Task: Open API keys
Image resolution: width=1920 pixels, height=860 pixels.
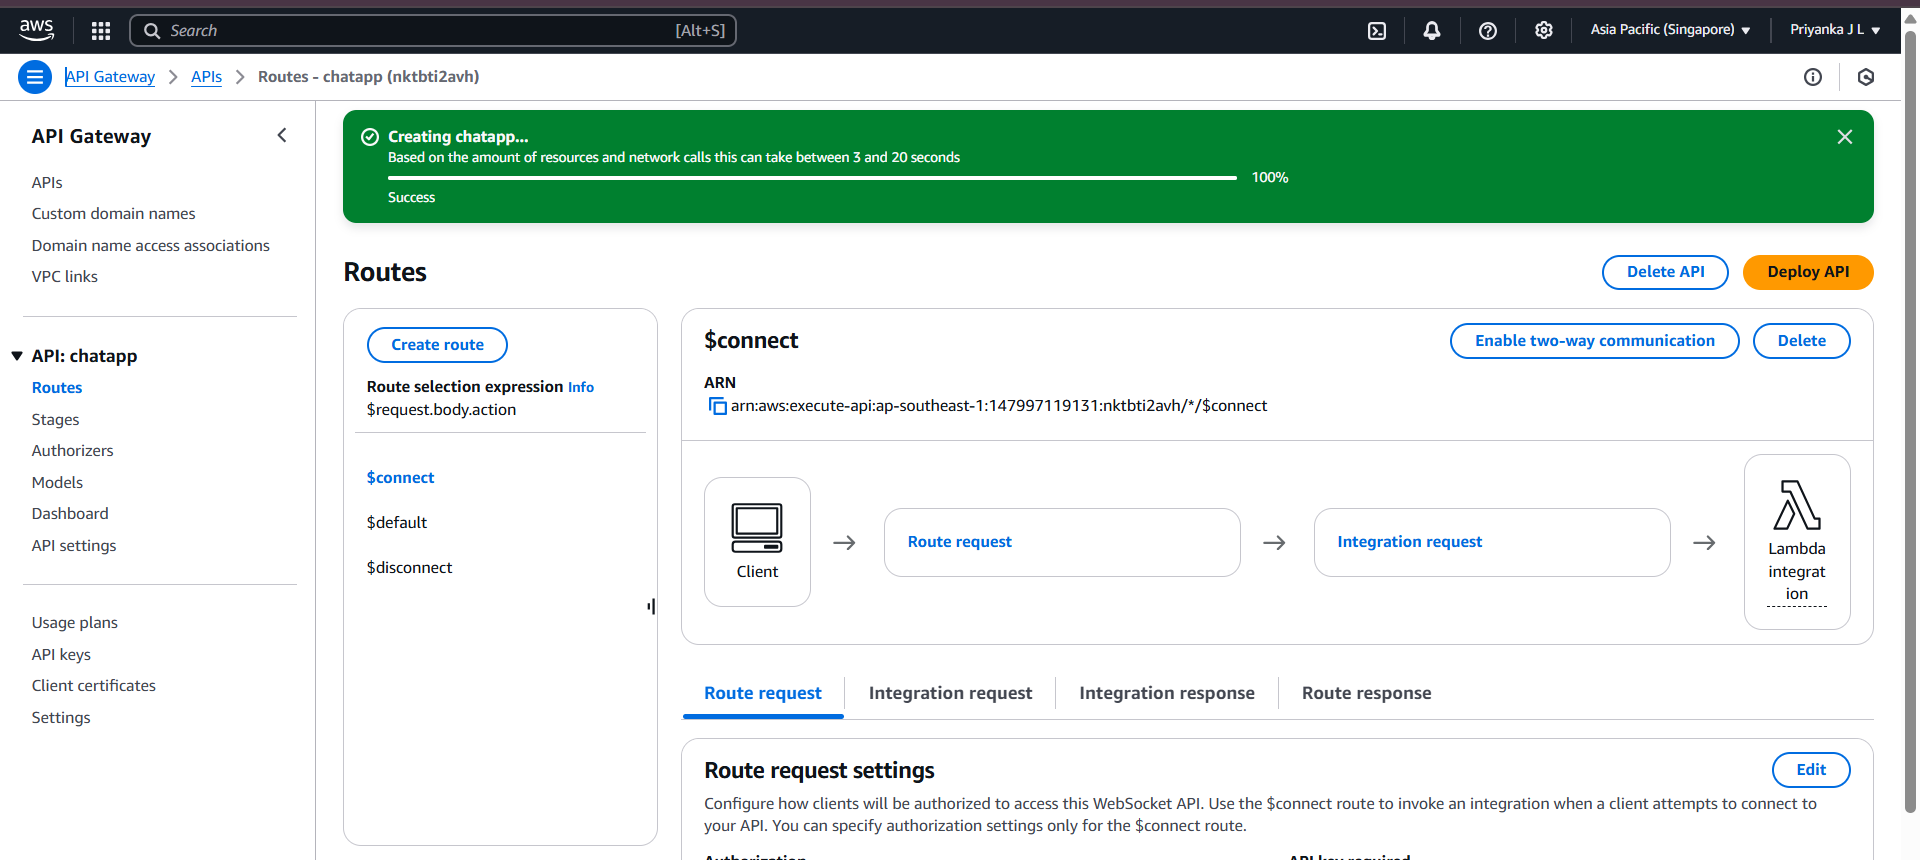Action: point(61,655)
